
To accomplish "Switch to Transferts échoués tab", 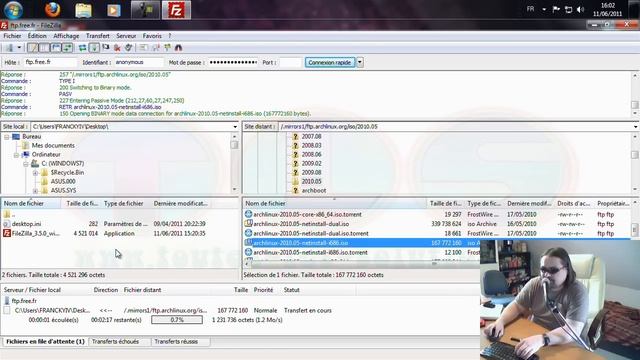I will 116,342.
